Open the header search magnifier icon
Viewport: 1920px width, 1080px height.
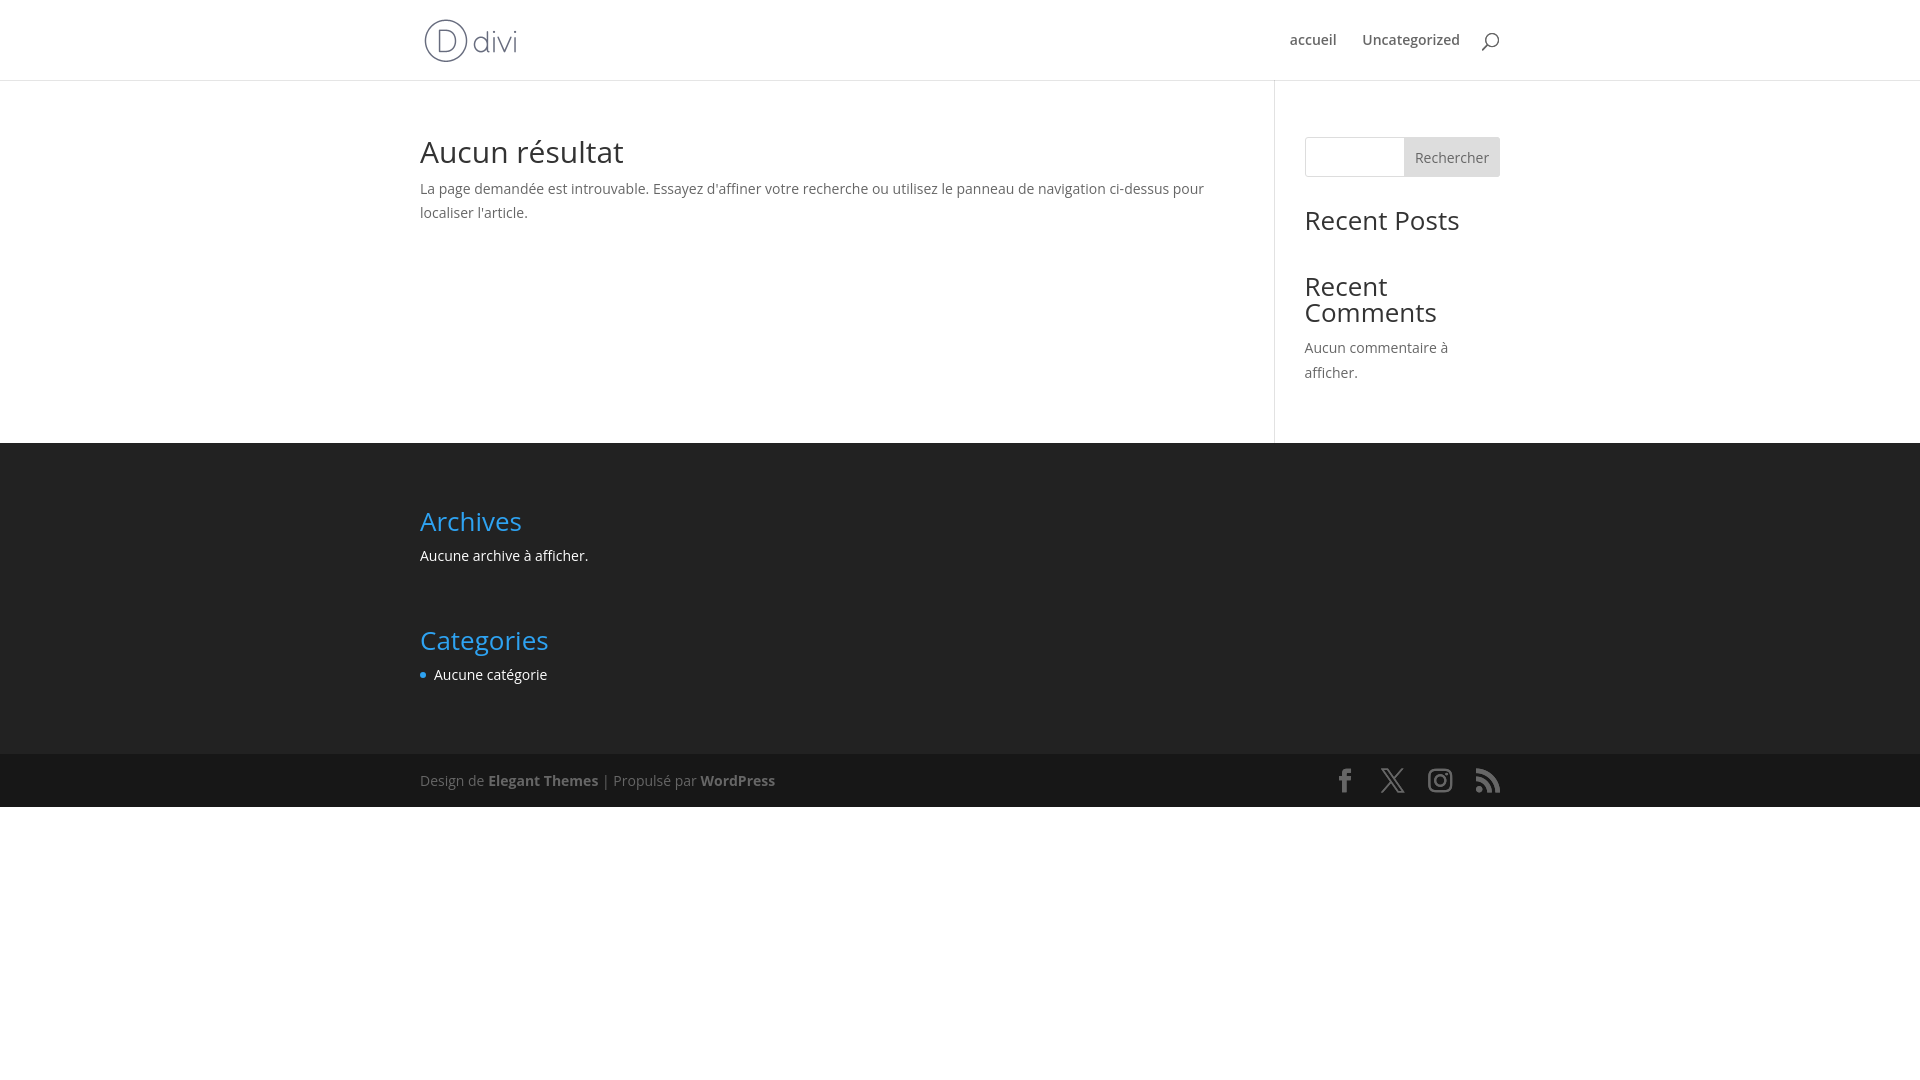click(1490, 41)
